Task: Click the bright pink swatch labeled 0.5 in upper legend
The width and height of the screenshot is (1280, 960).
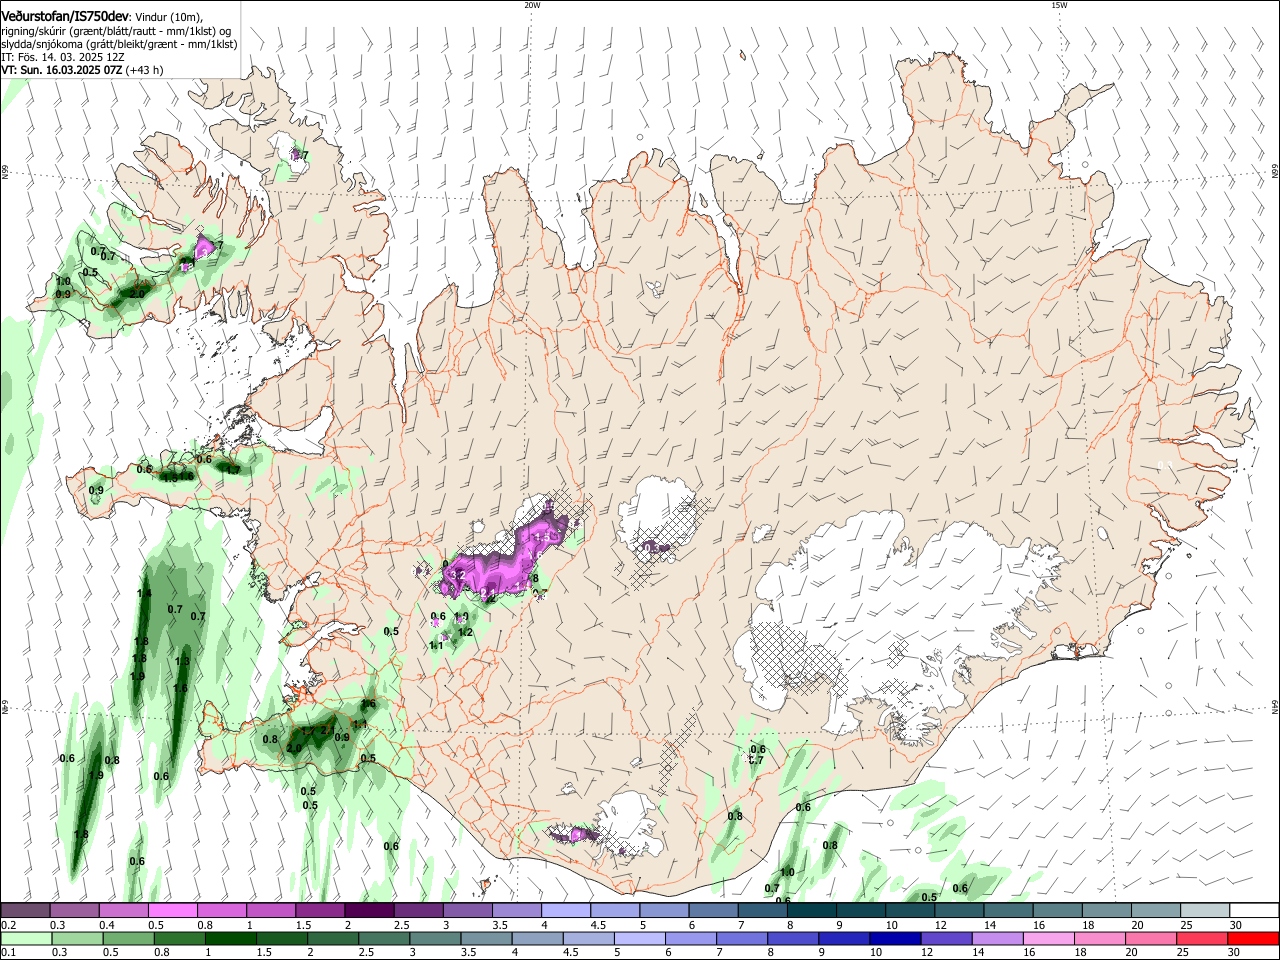Action: pos(173,911)
